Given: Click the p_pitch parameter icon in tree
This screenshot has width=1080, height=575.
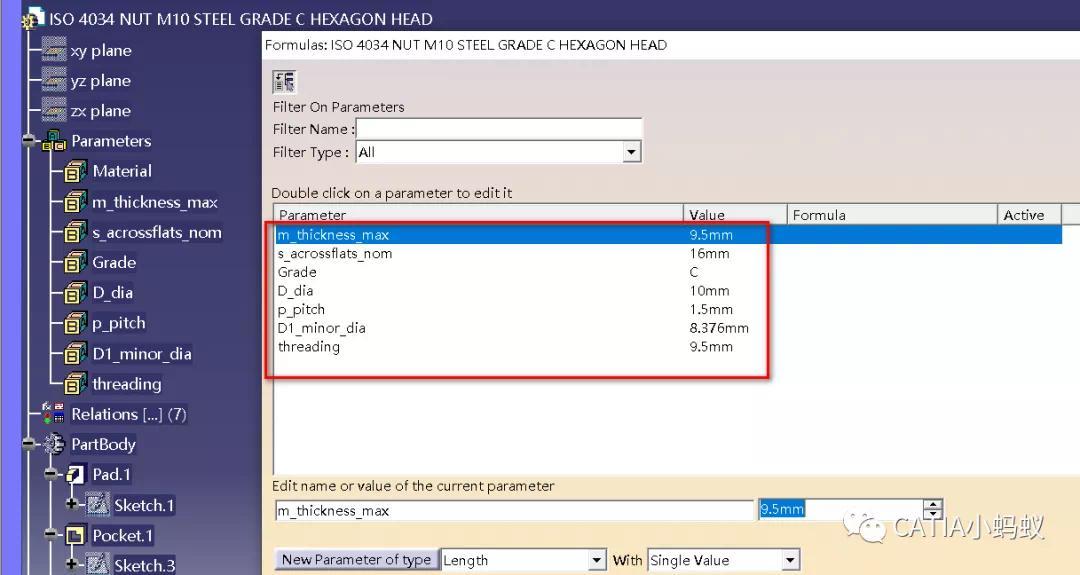Looking at the screenshot, I should click(x=75, y=323).
